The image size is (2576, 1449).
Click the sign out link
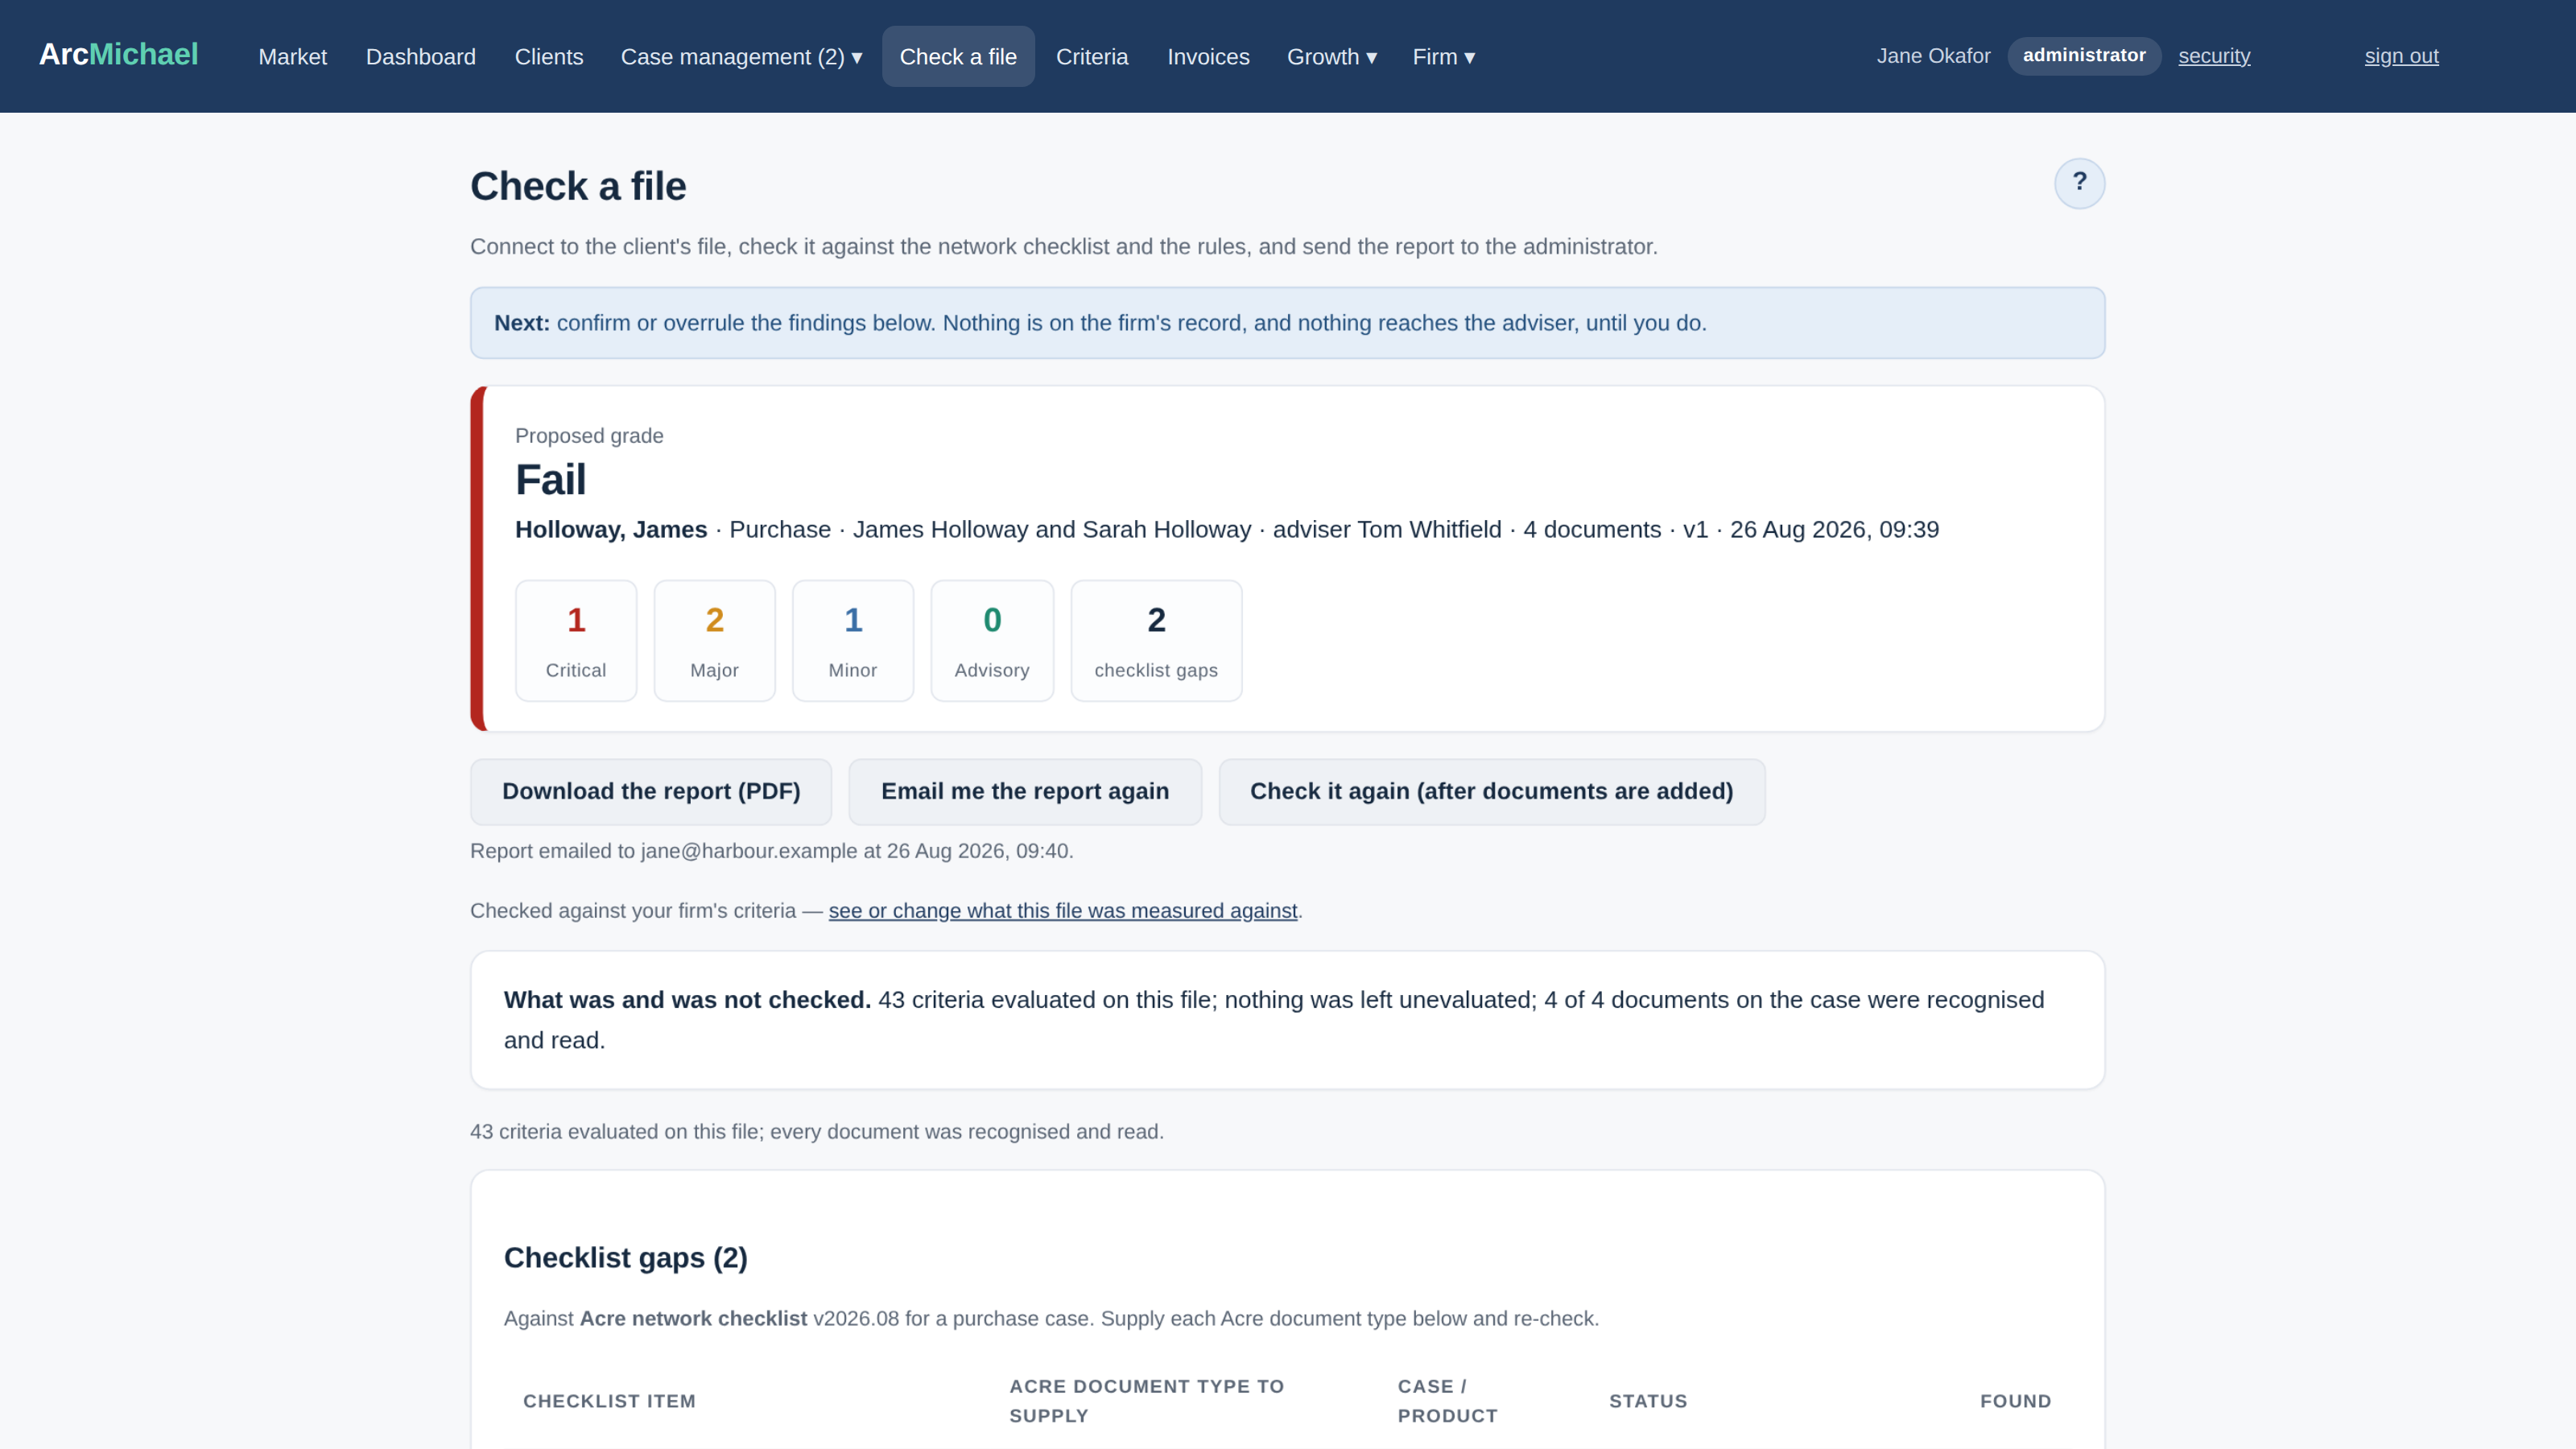pos(2401,56)
